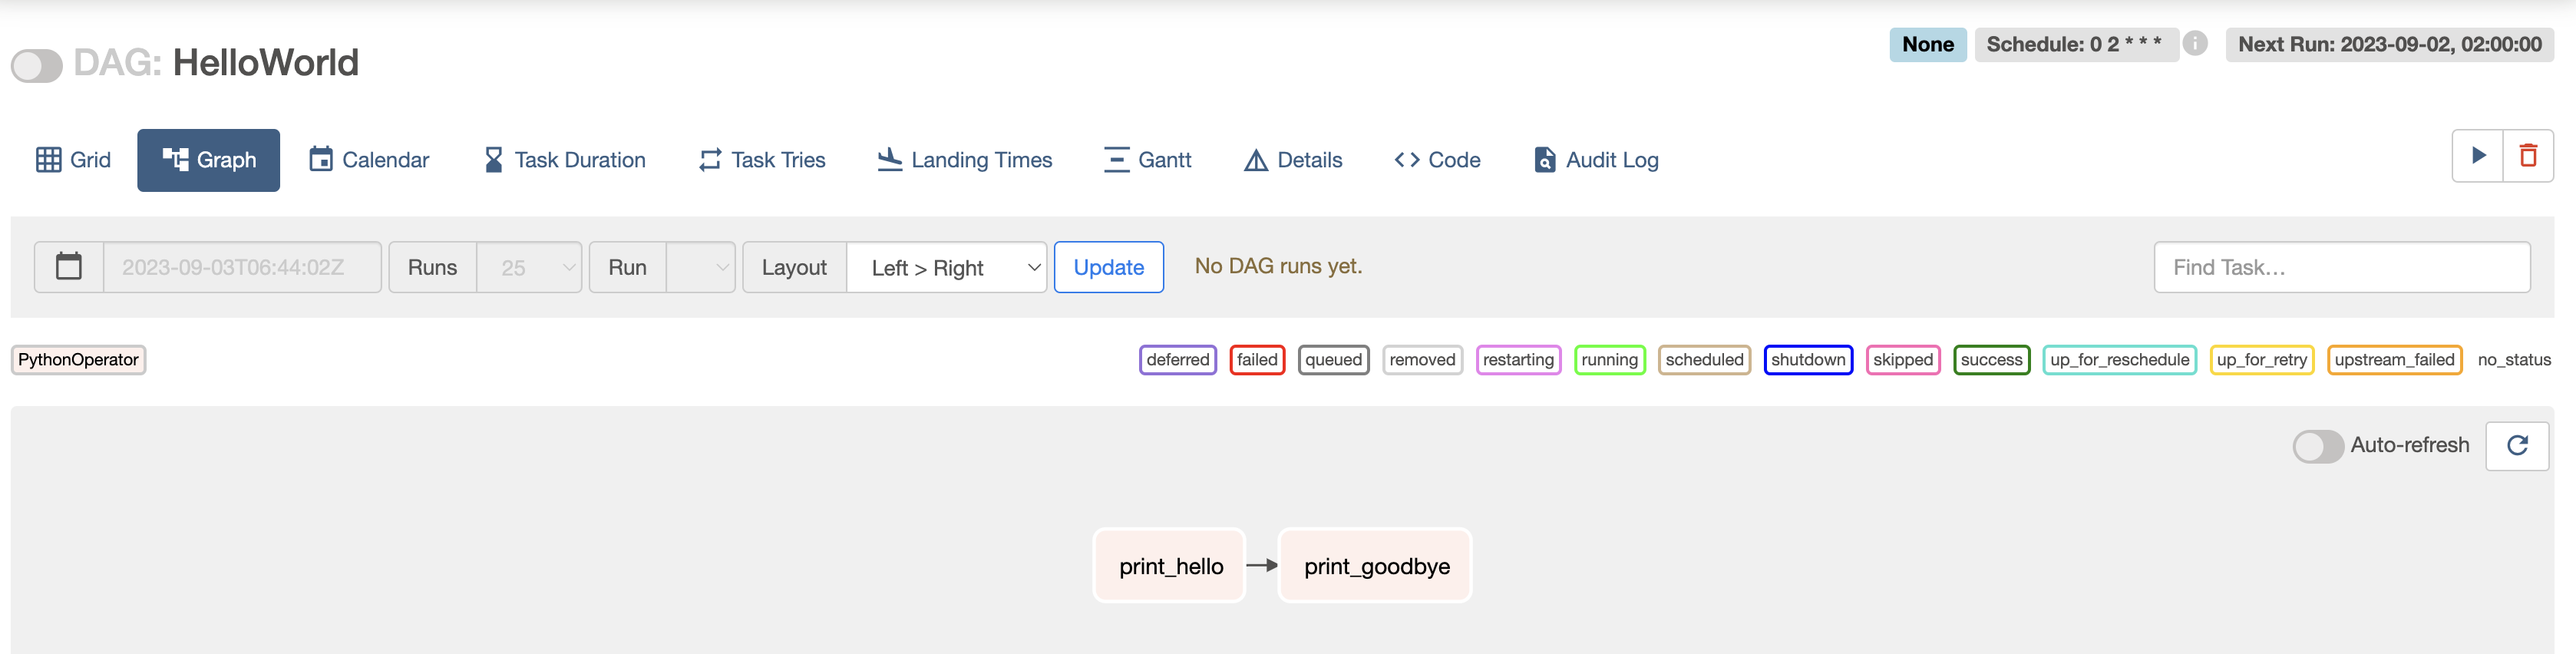Click the Trigger DAG play icon
The image size is (2576, 654).
click(2478, 156)
